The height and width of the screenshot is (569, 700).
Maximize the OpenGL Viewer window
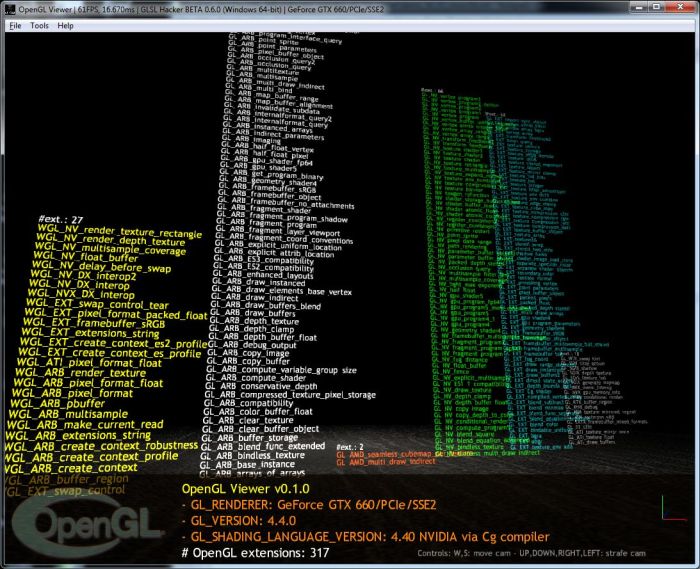tap(657, 7)
